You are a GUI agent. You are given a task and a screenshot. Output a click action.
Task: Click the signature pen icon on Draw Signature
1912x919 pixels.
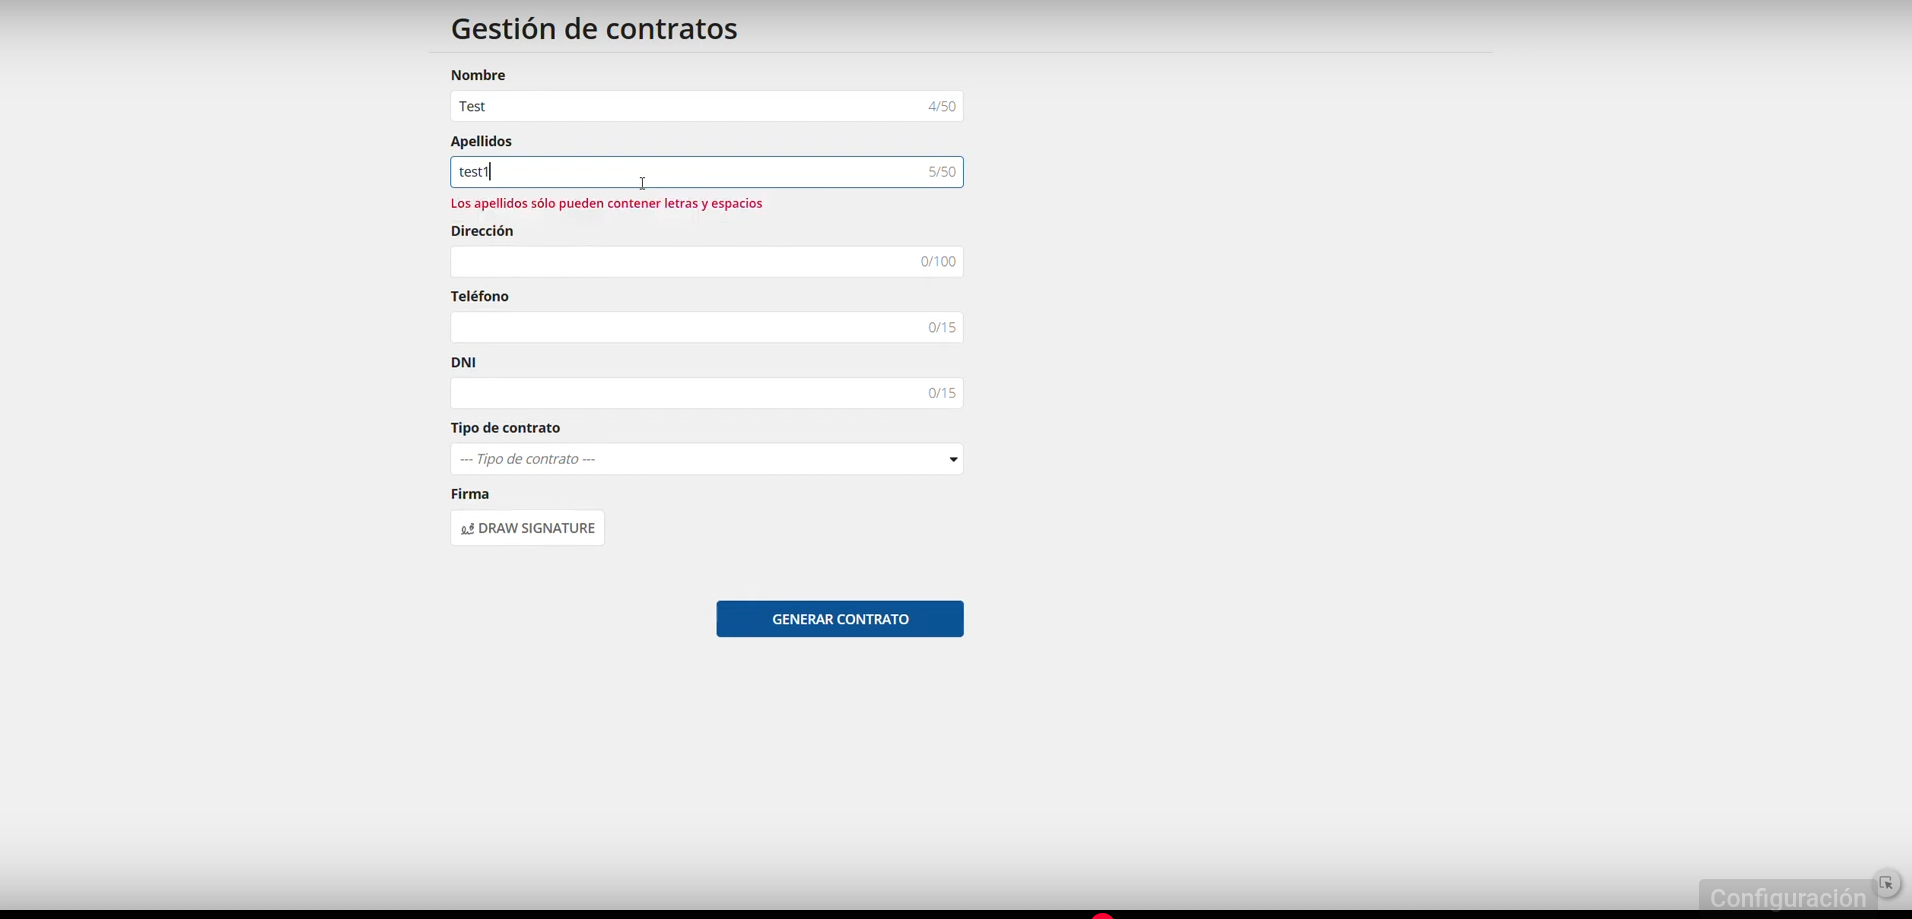467,529
